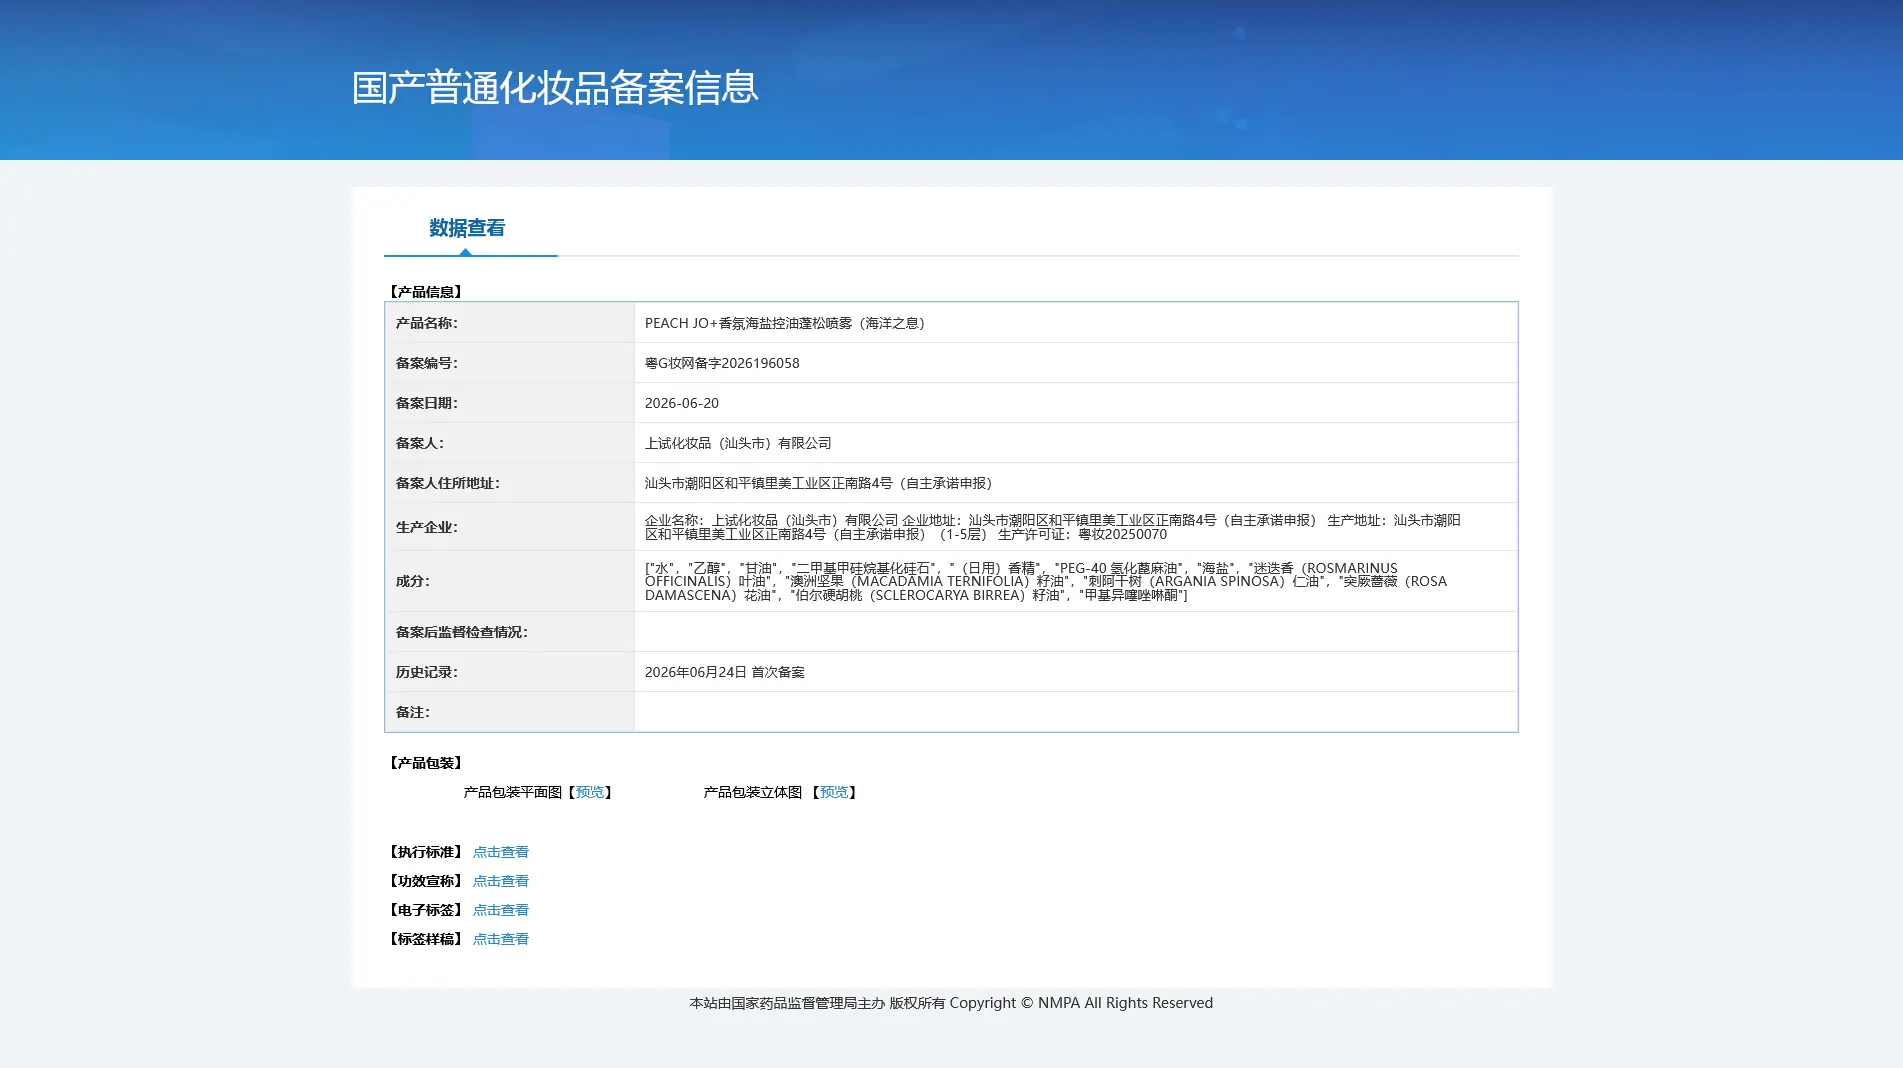Click the 成分 row label
The image size is (1903, 1068).
(x=413, y=581)
